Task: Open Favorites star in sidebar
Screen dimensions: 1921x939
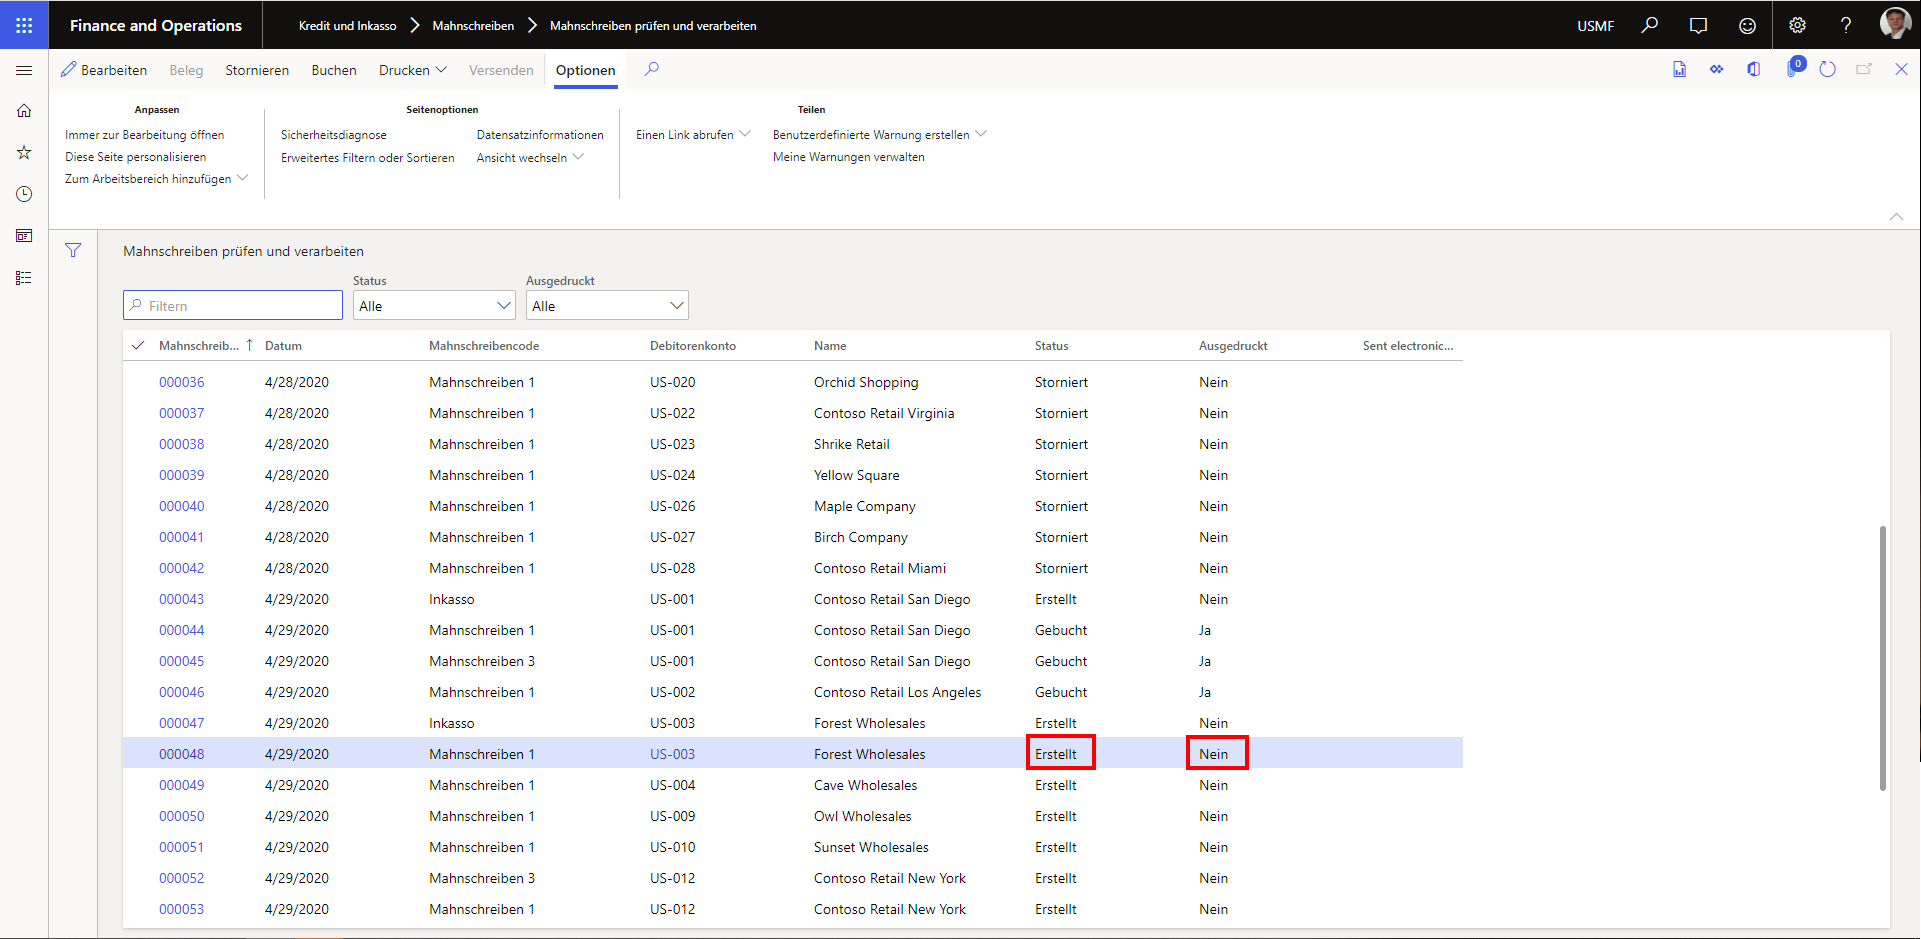Action: (24, 152)
